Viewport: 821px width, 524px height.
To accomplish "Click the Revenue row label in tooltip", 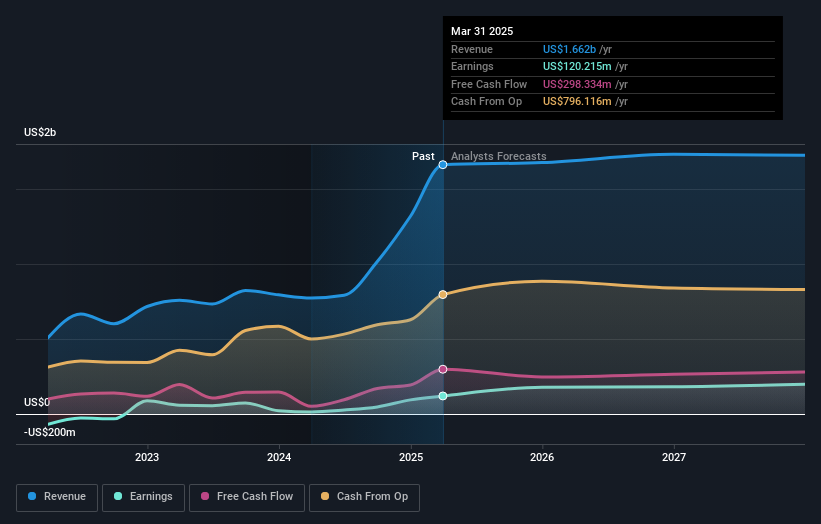I will (x=472, y=49).
